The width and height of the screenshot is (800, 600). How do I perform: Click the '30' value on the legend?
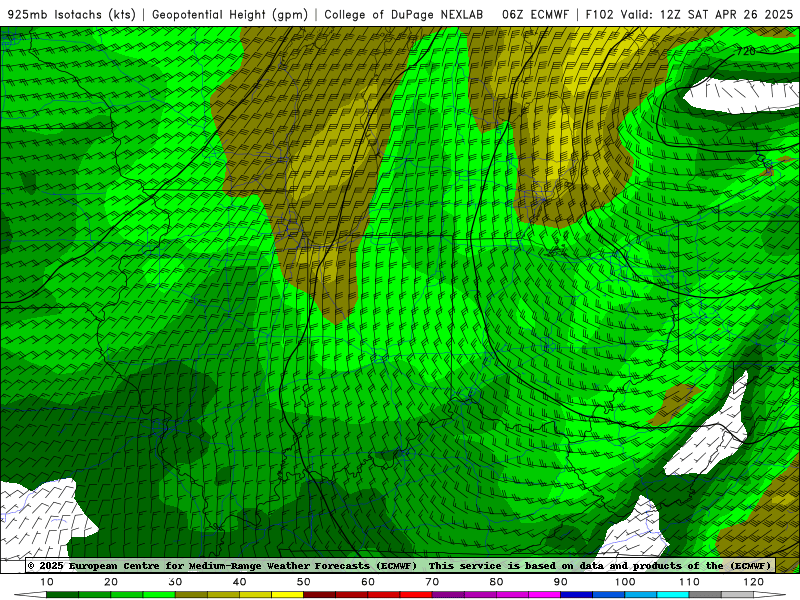175,582
